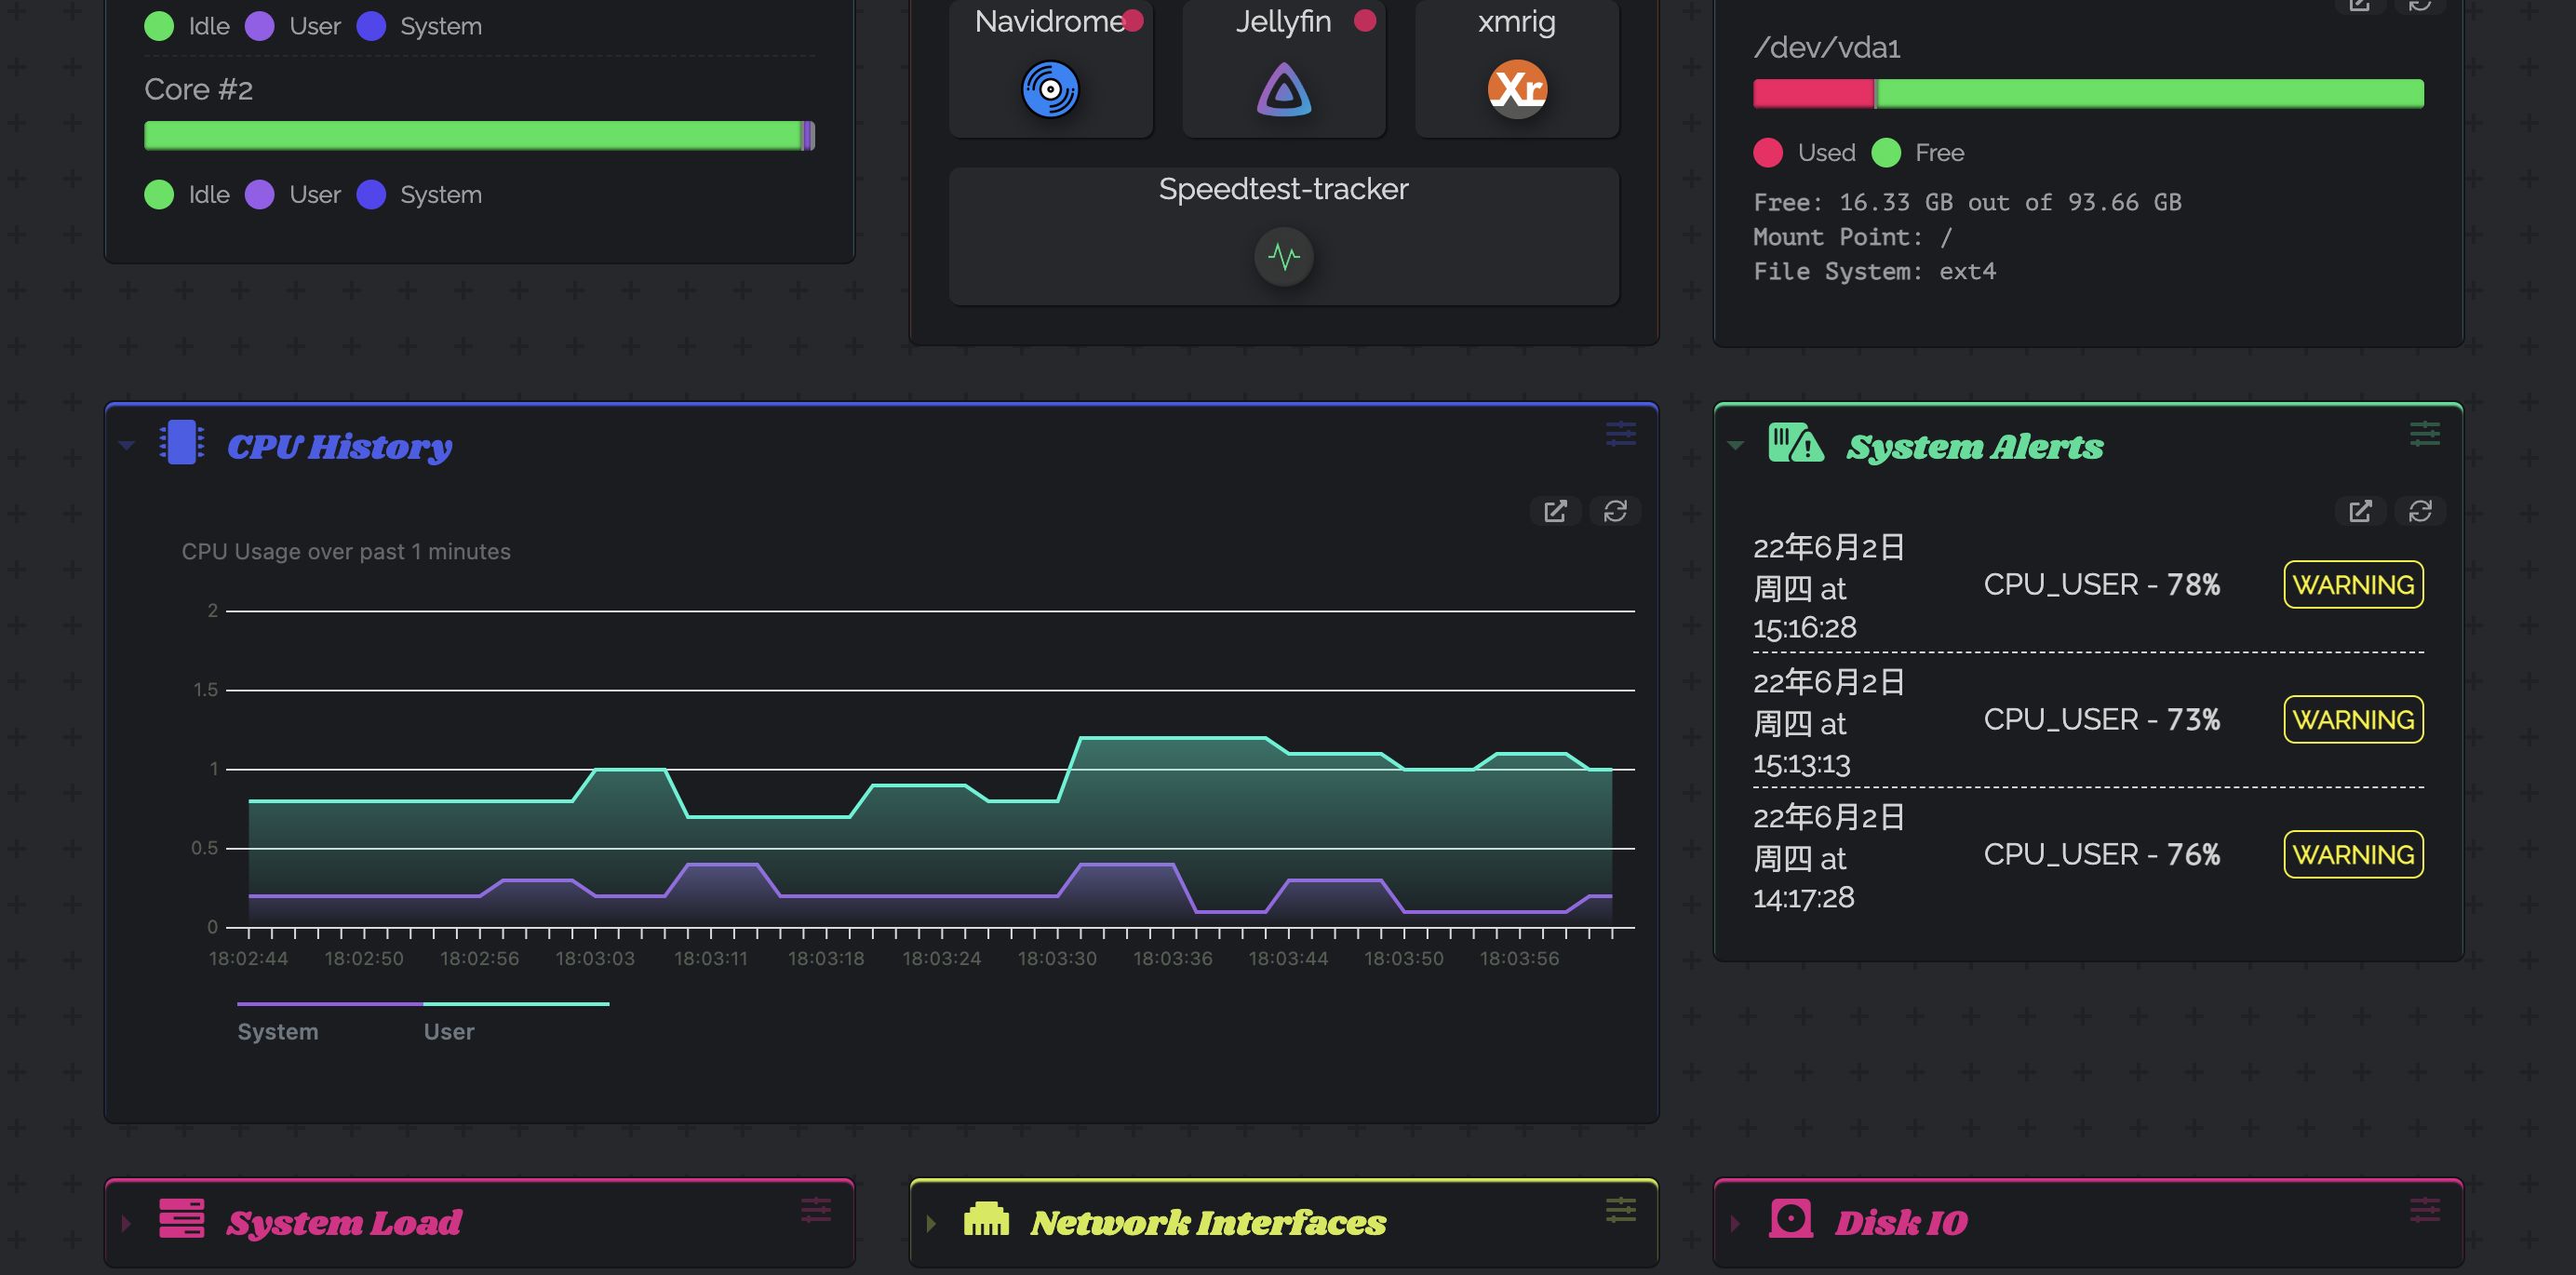
Task: Open the Navidrome app icon
Action: [1050, 89]
